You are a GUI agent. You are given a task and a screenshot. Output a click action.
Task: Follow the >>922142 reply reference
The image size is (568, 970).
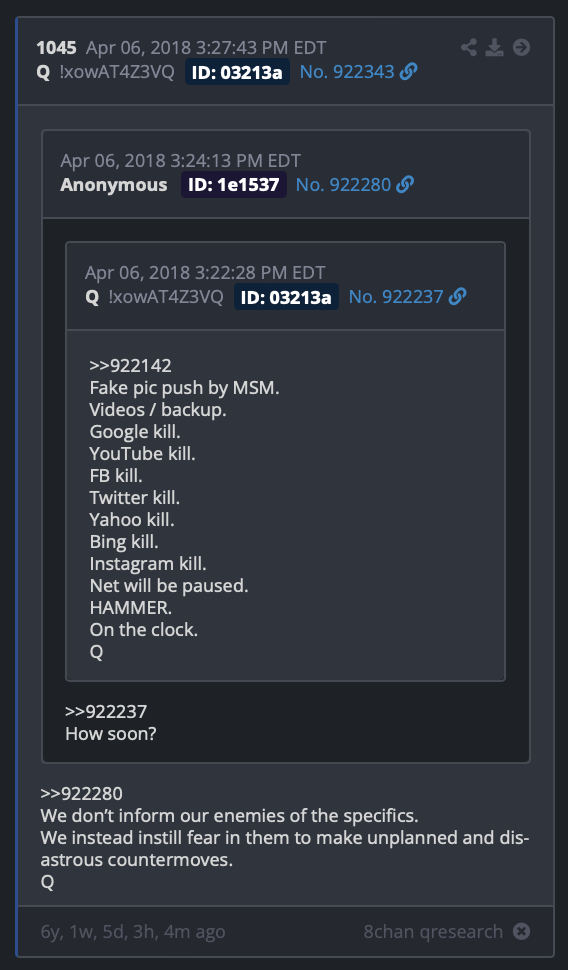pos(131,366)
